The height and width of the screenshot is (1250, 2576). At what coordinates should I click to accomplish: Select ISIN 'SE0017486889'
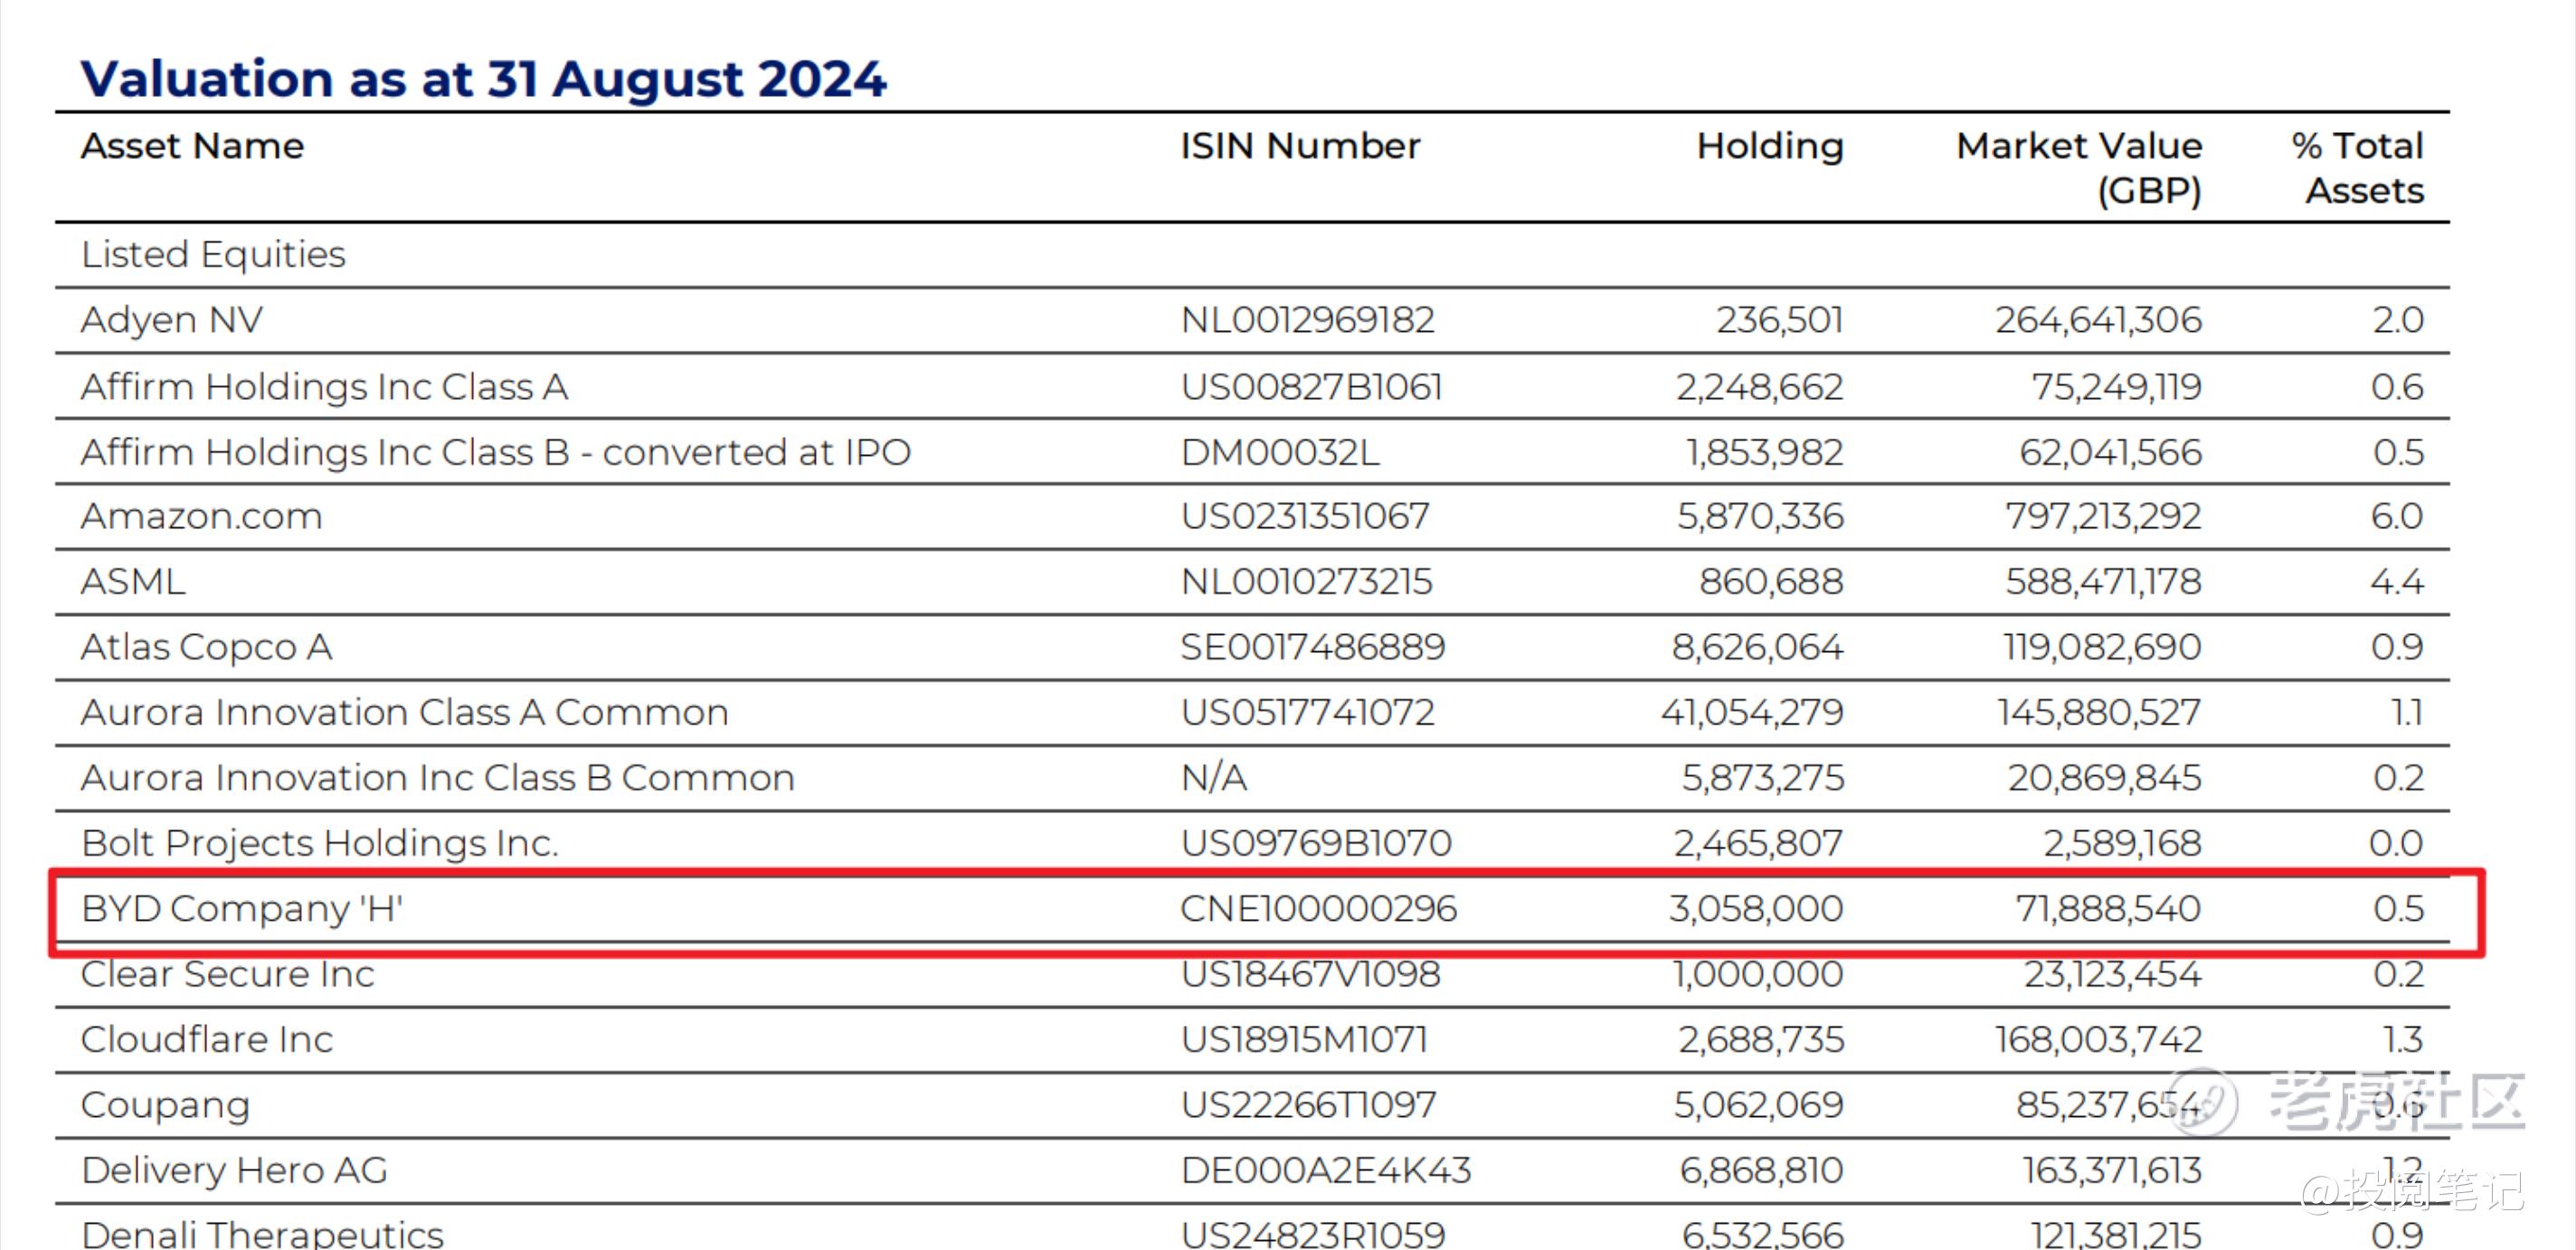pyautogui.click(x=1313, y=647)
